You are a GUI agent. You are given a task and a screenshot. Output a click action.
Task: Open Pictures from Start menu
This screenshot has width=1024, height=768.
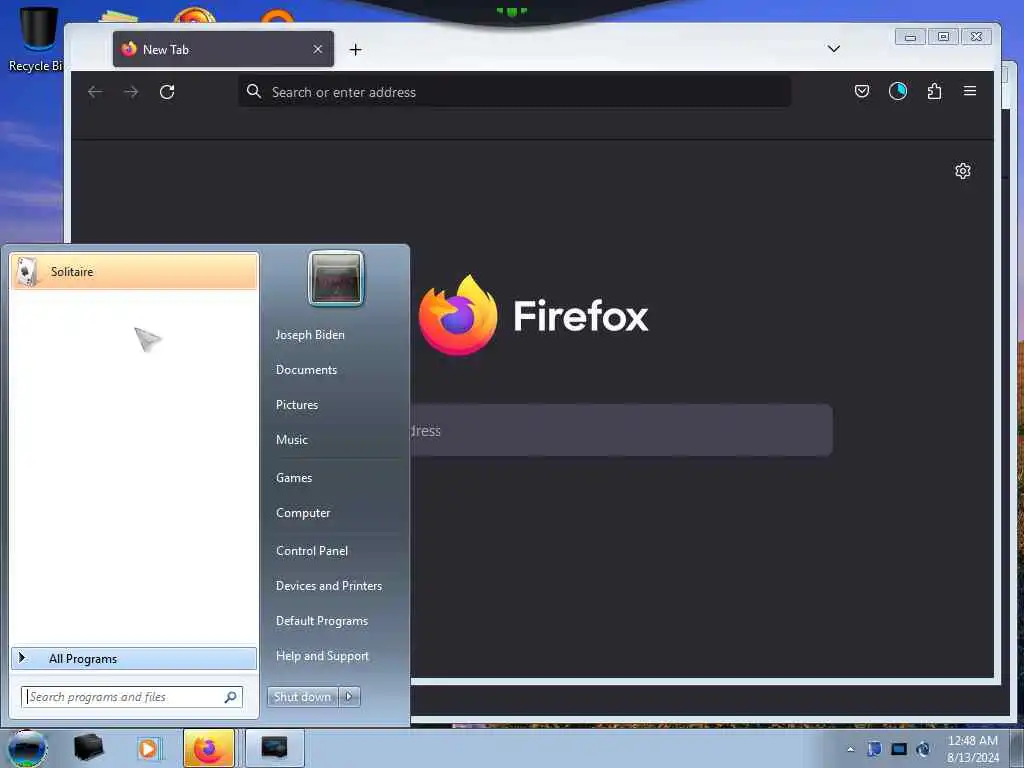[x=297, y=405]
